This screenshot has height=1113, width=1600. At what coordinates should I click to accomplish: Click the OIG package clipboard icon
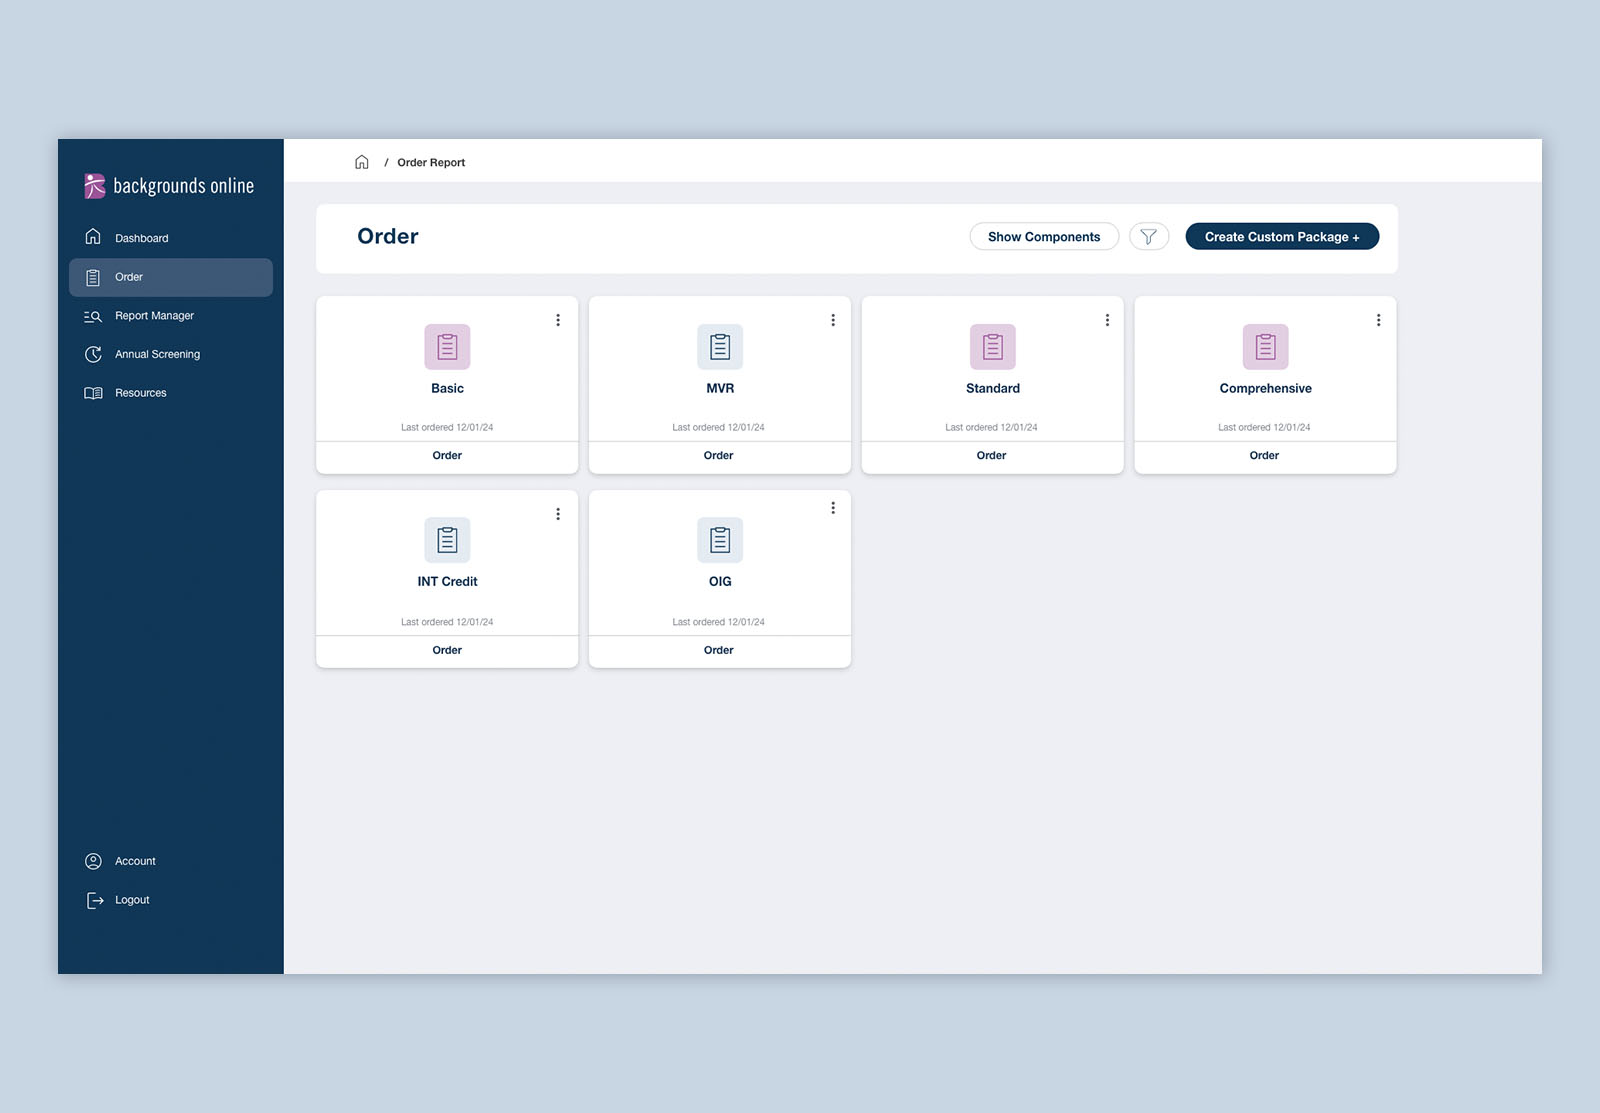click(719, 540)
